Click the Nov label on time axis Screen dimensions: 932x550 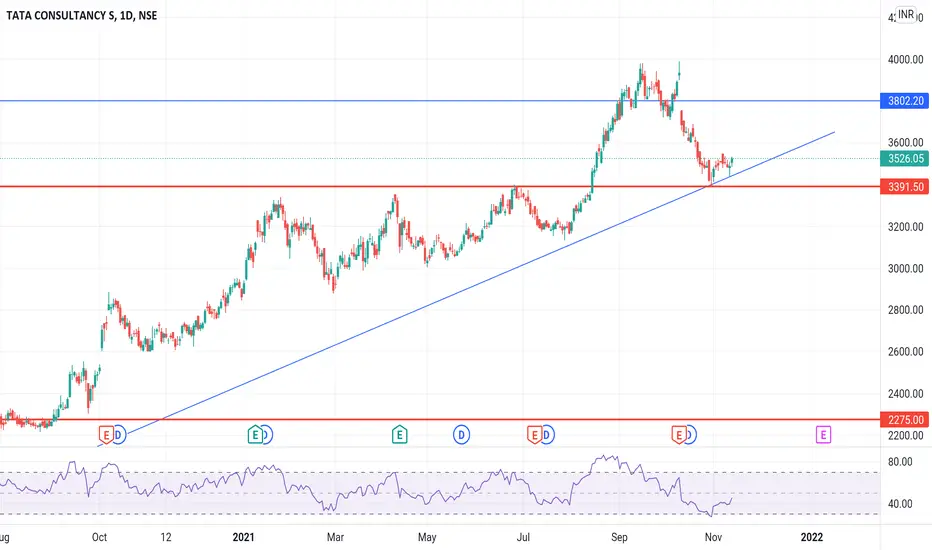point(713,537)
